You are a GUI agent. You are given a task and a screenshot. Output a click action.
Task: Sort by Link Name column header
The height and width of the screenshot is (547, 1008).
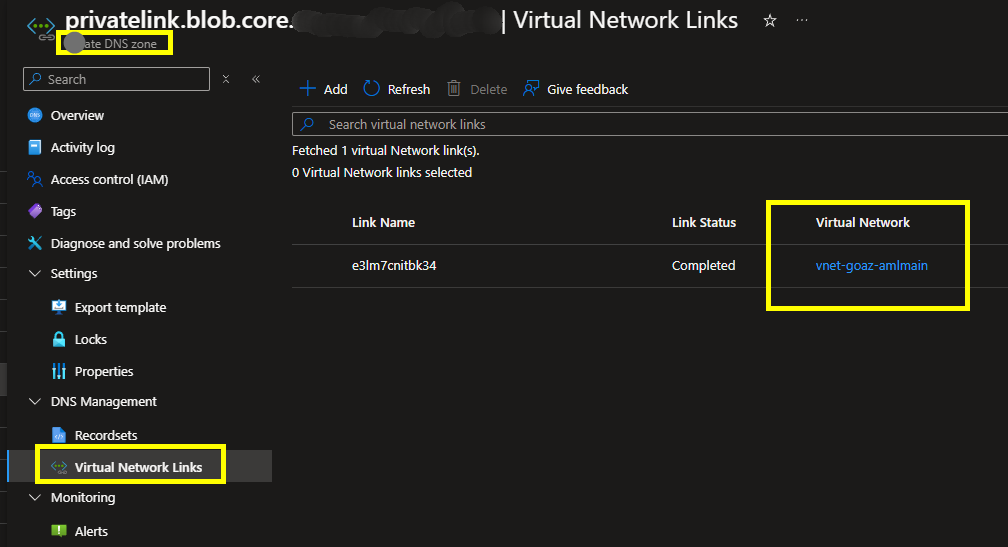click(383, 222)
